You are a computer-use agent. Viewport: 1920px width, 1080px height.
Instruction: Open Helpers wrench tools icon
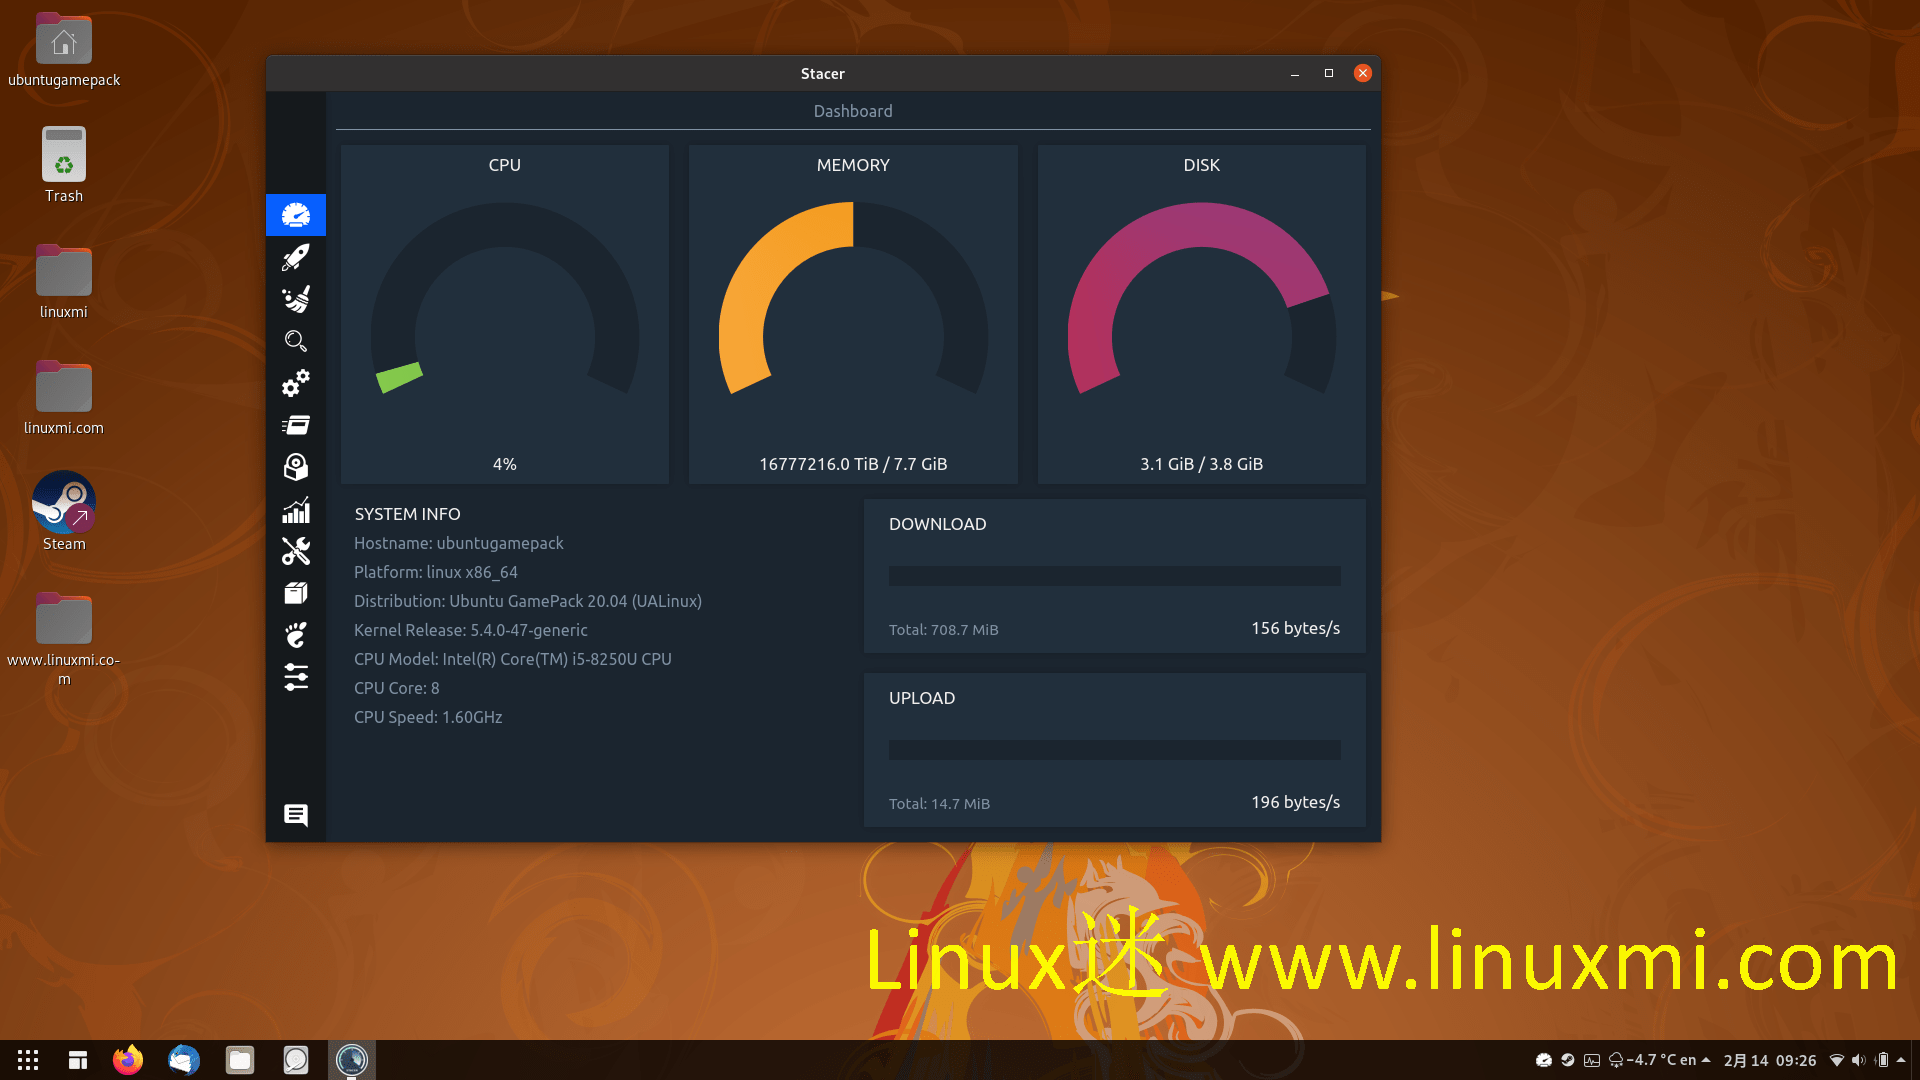click(x=296, y=551)
